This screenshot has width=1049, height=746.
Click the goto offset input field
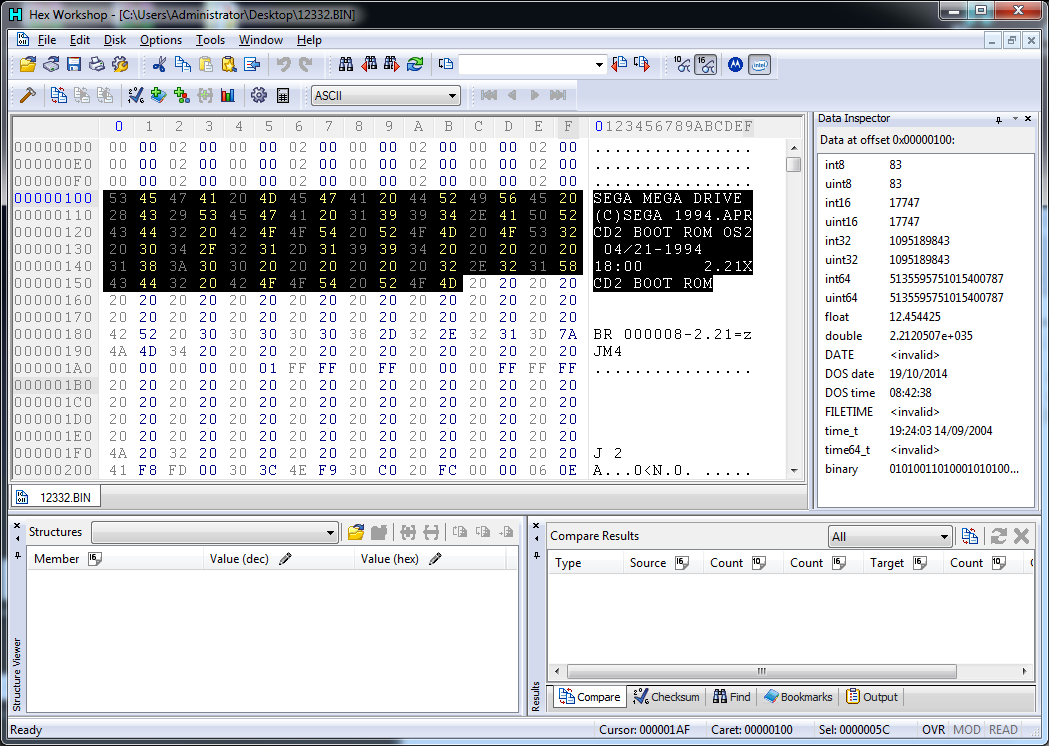pos(525,64)
